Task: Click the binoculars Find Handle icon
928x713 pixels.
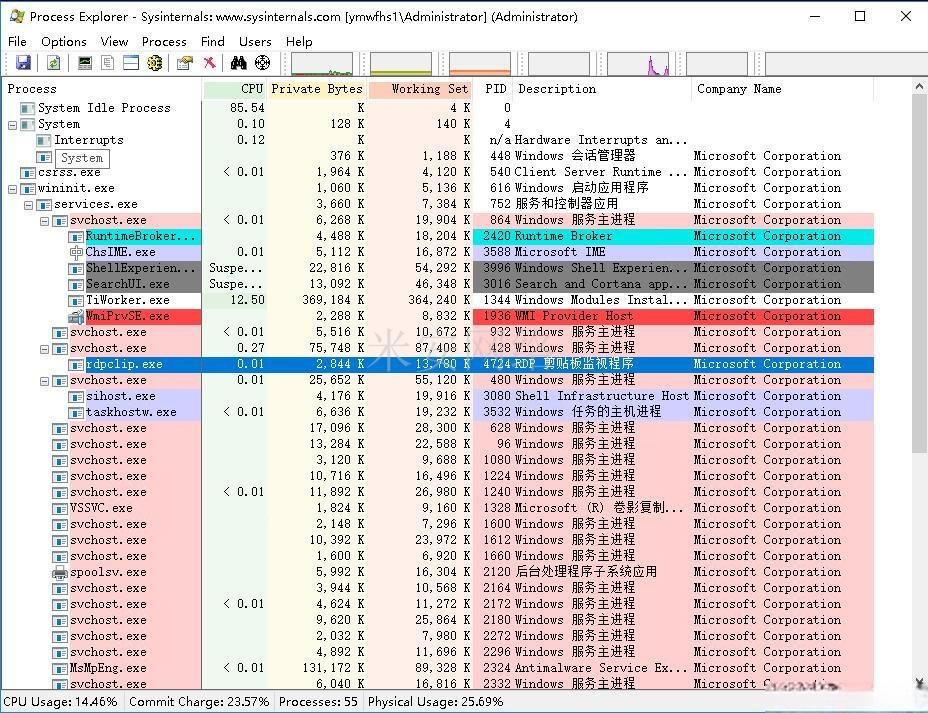Action: click(x=239, y=62)
